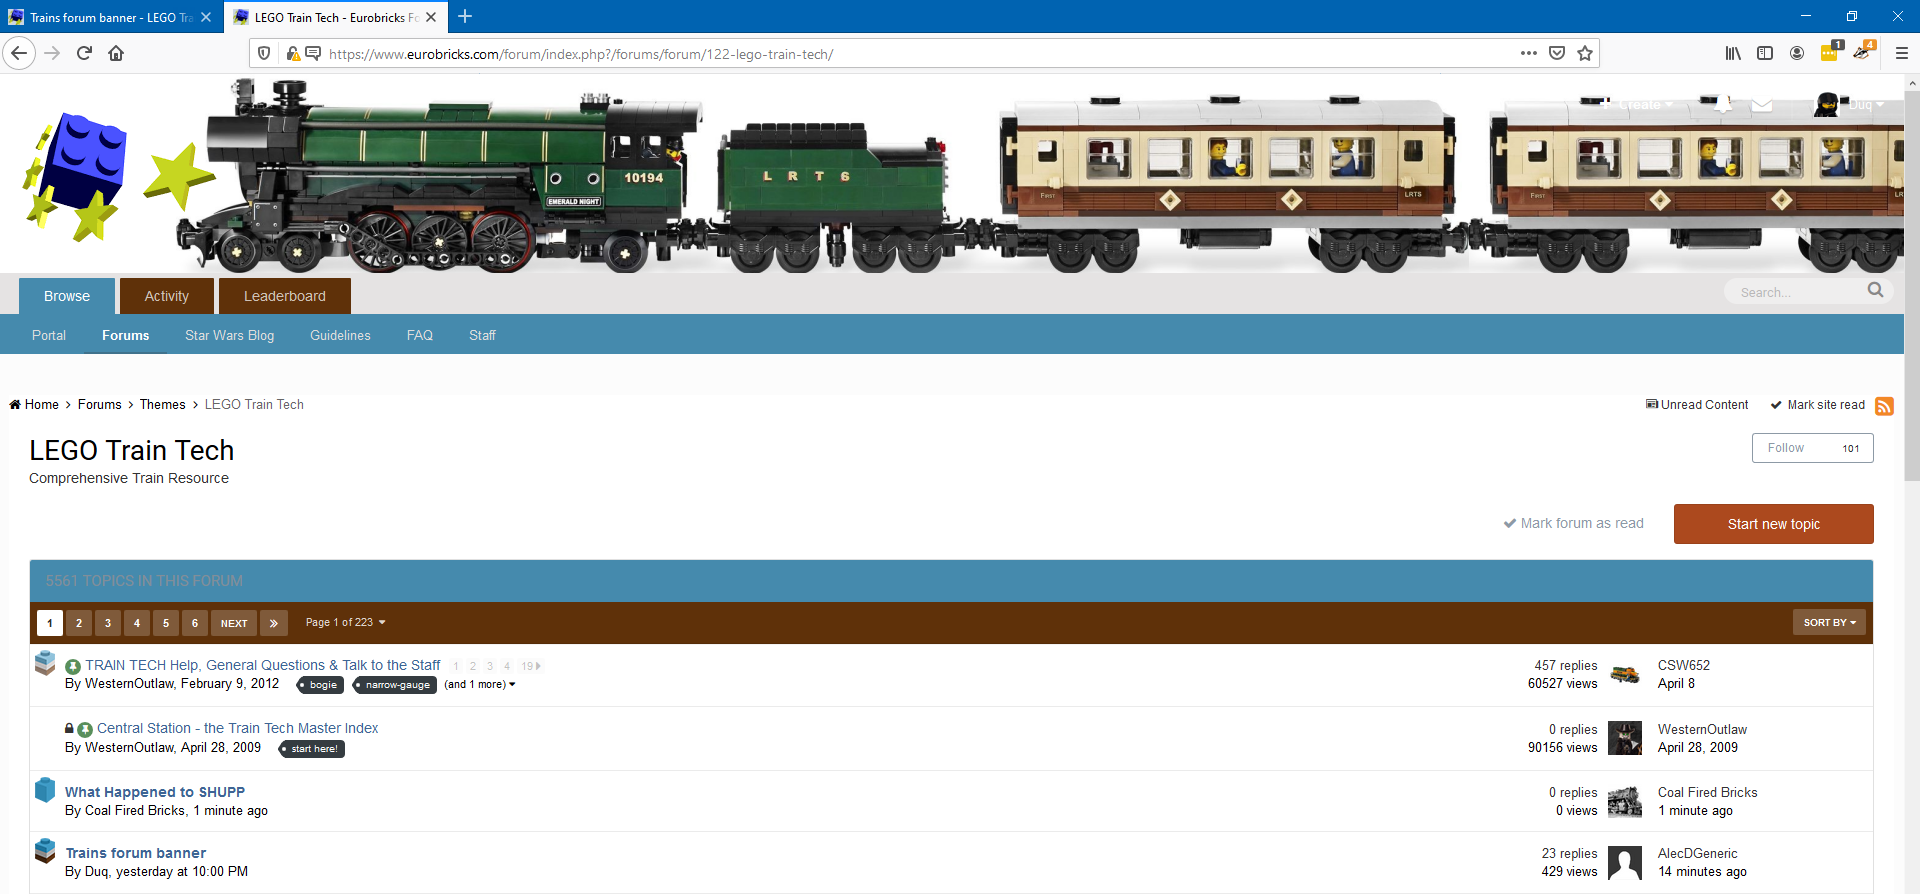This screenshot has width=1920, height=894.
Task: Open the yellow extension icon with badge 1
Action: point(1830,52)
